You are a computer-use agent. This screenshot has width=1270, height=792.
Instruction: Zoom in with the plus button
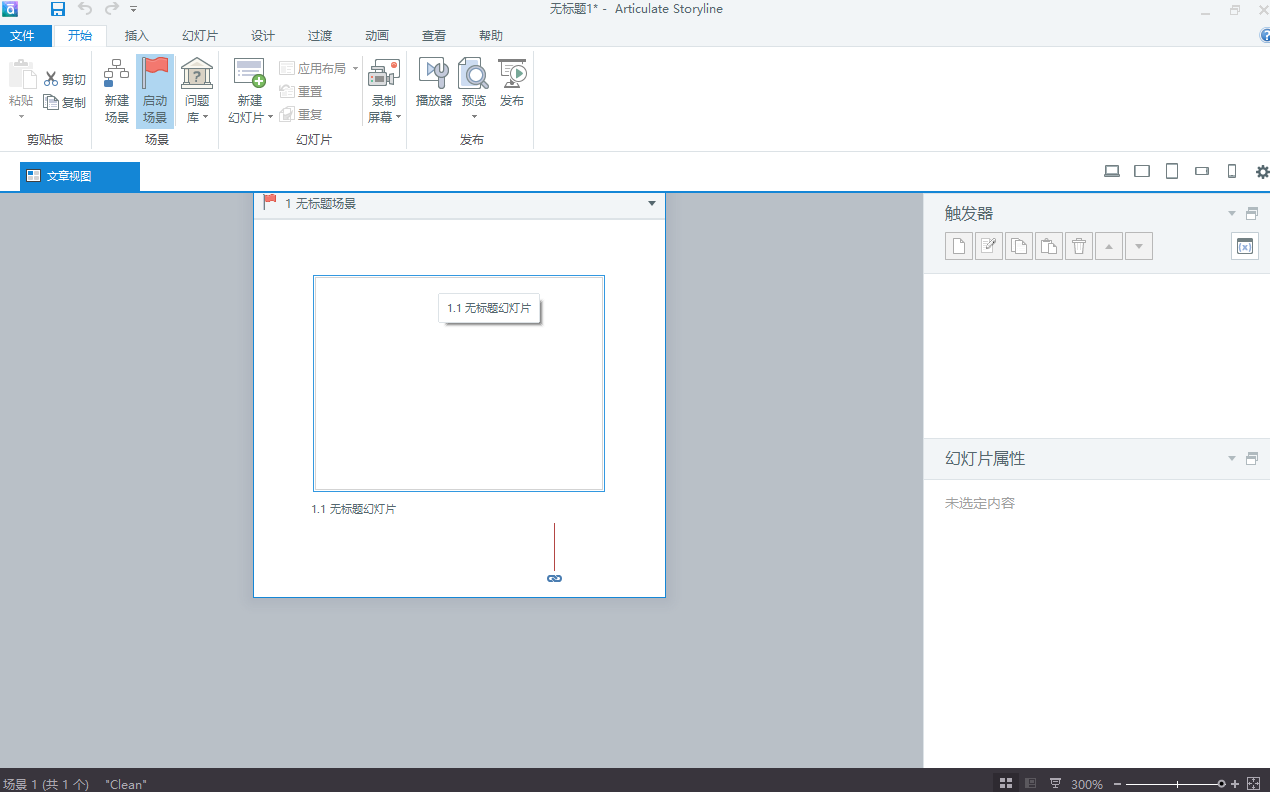(1235, 784)
